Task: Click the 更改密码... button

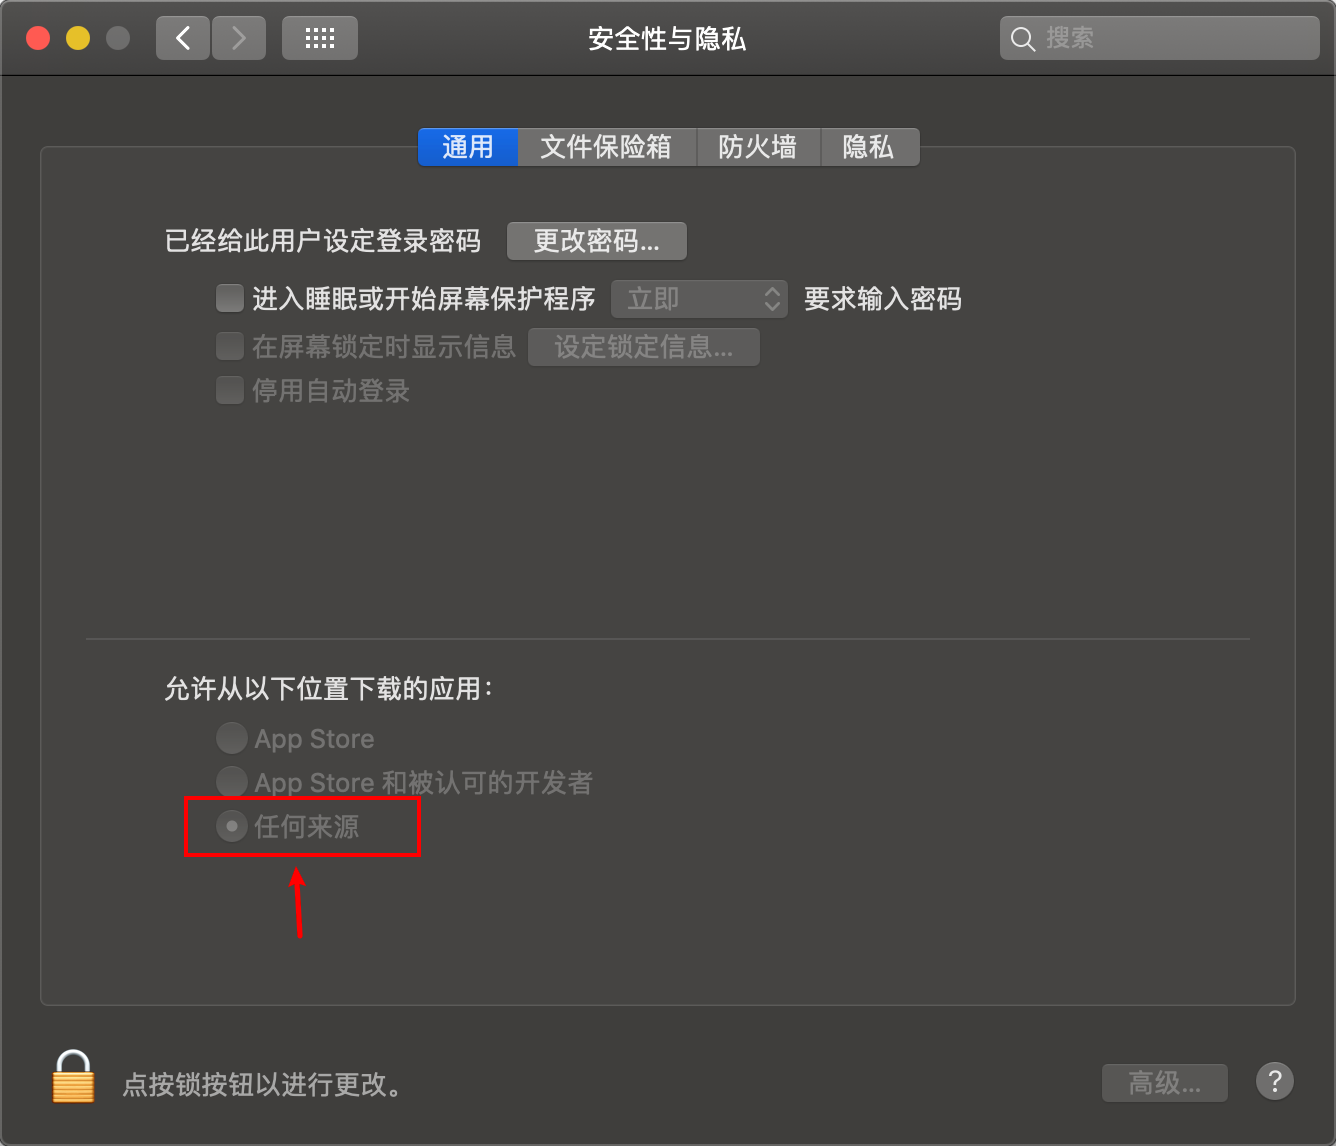Action: coord(597,241)
